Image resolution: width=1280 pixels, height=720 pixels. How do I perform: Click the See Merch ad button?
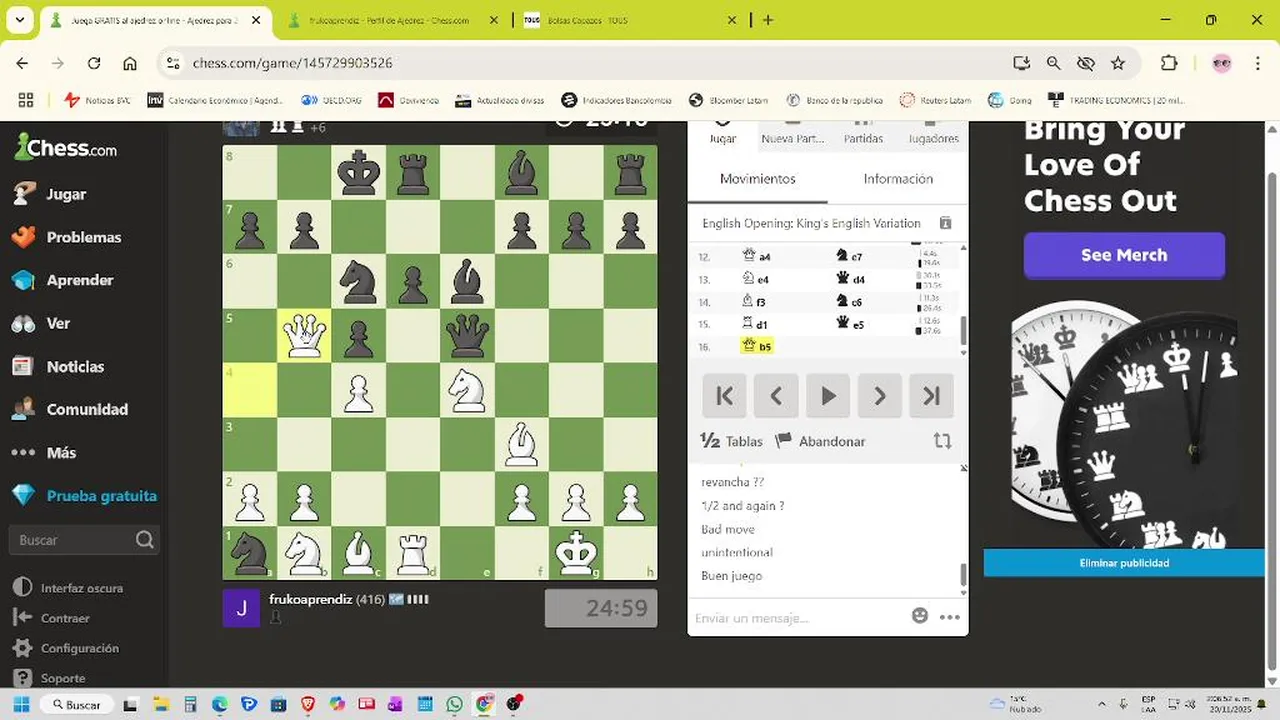click(1124, 255)
